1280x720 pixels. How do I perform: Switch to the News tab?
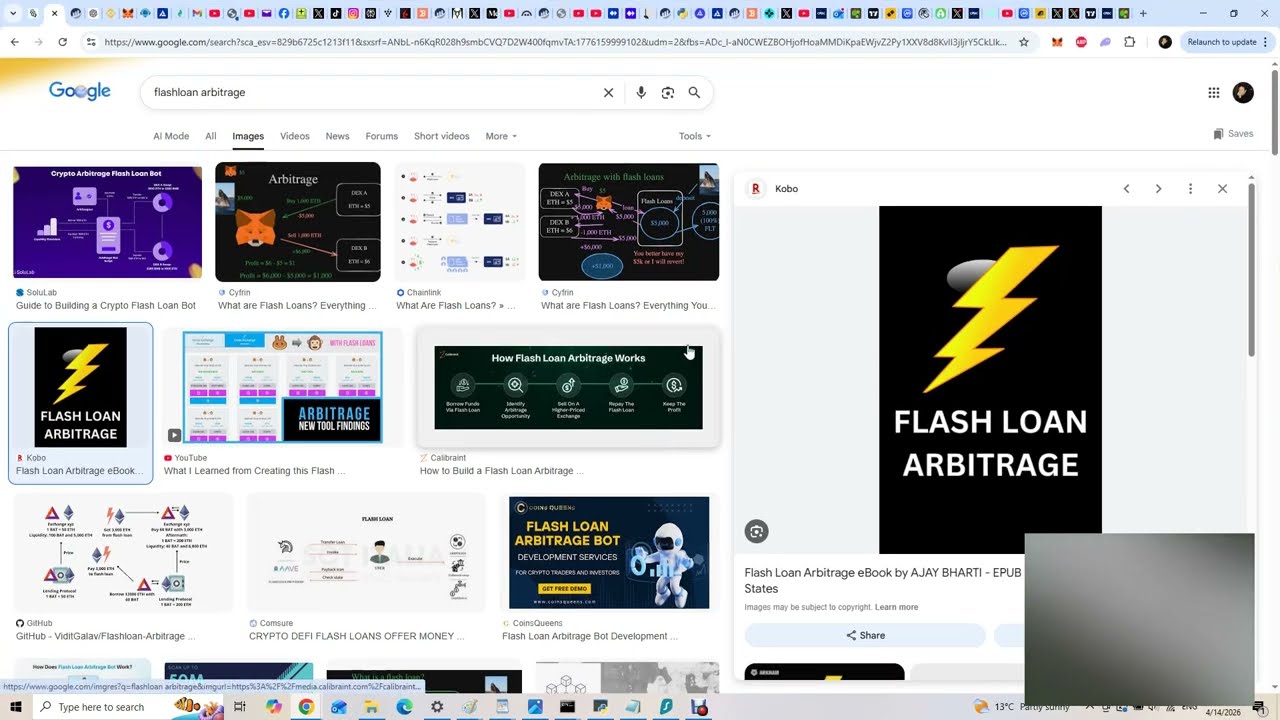click(337, 136)
